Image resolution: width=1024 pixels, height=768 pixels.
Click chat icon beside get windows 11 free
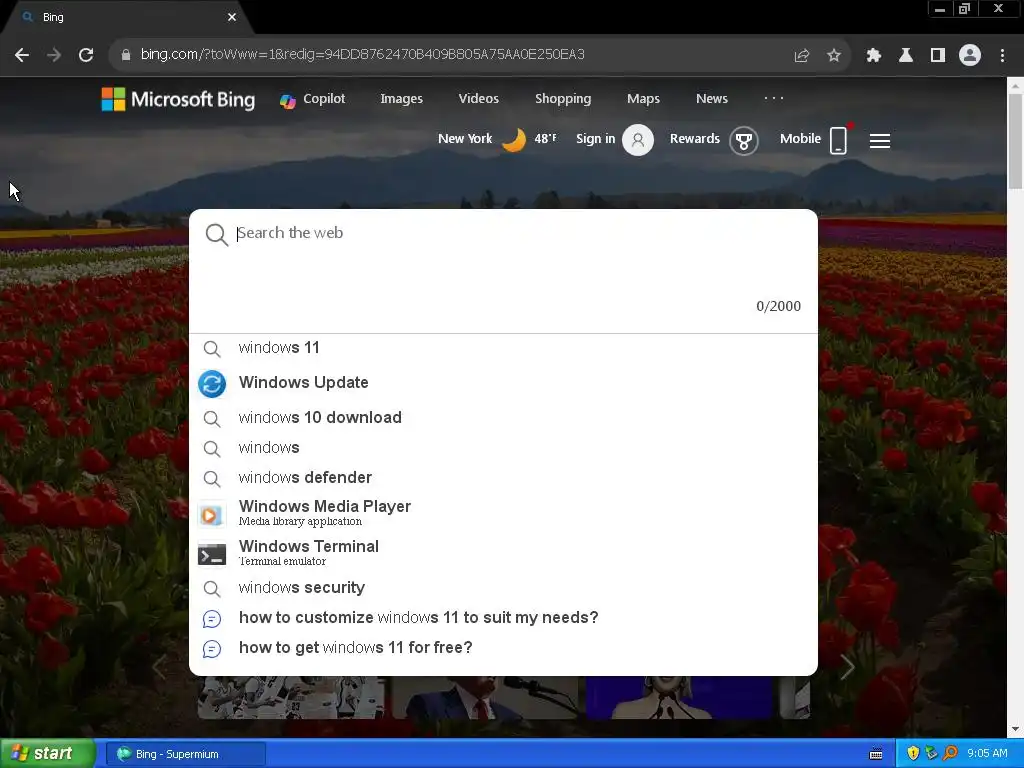point(212,648)
